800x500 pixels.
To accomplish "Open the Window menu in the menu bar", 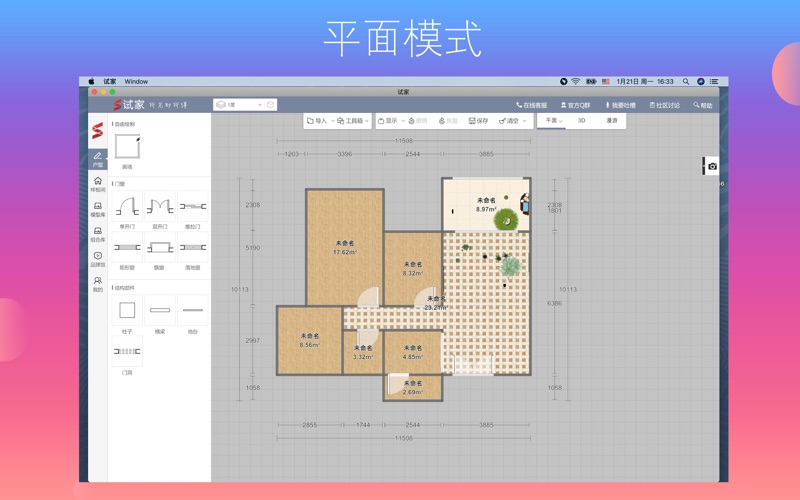I will pos(136,81).
